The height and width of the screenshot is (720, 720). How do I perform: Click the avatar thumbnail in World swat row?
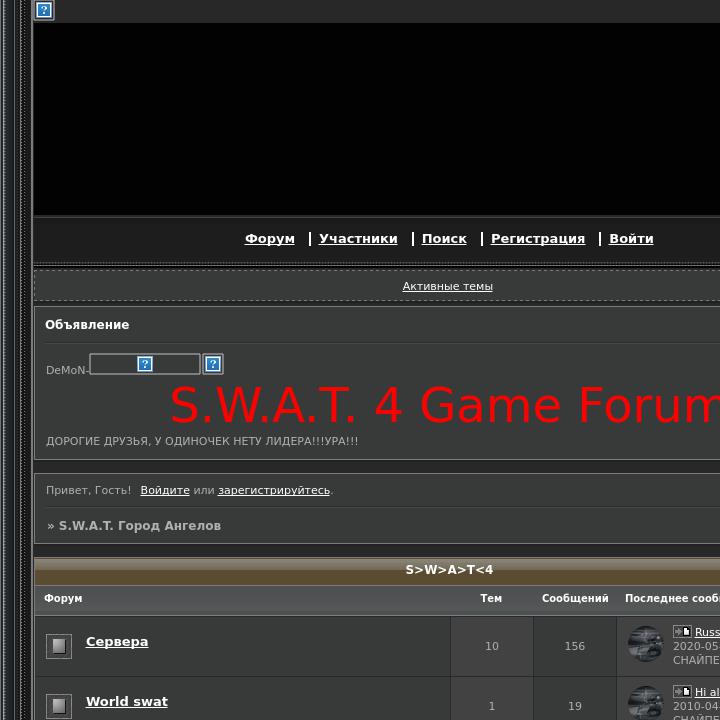point(645,703)
